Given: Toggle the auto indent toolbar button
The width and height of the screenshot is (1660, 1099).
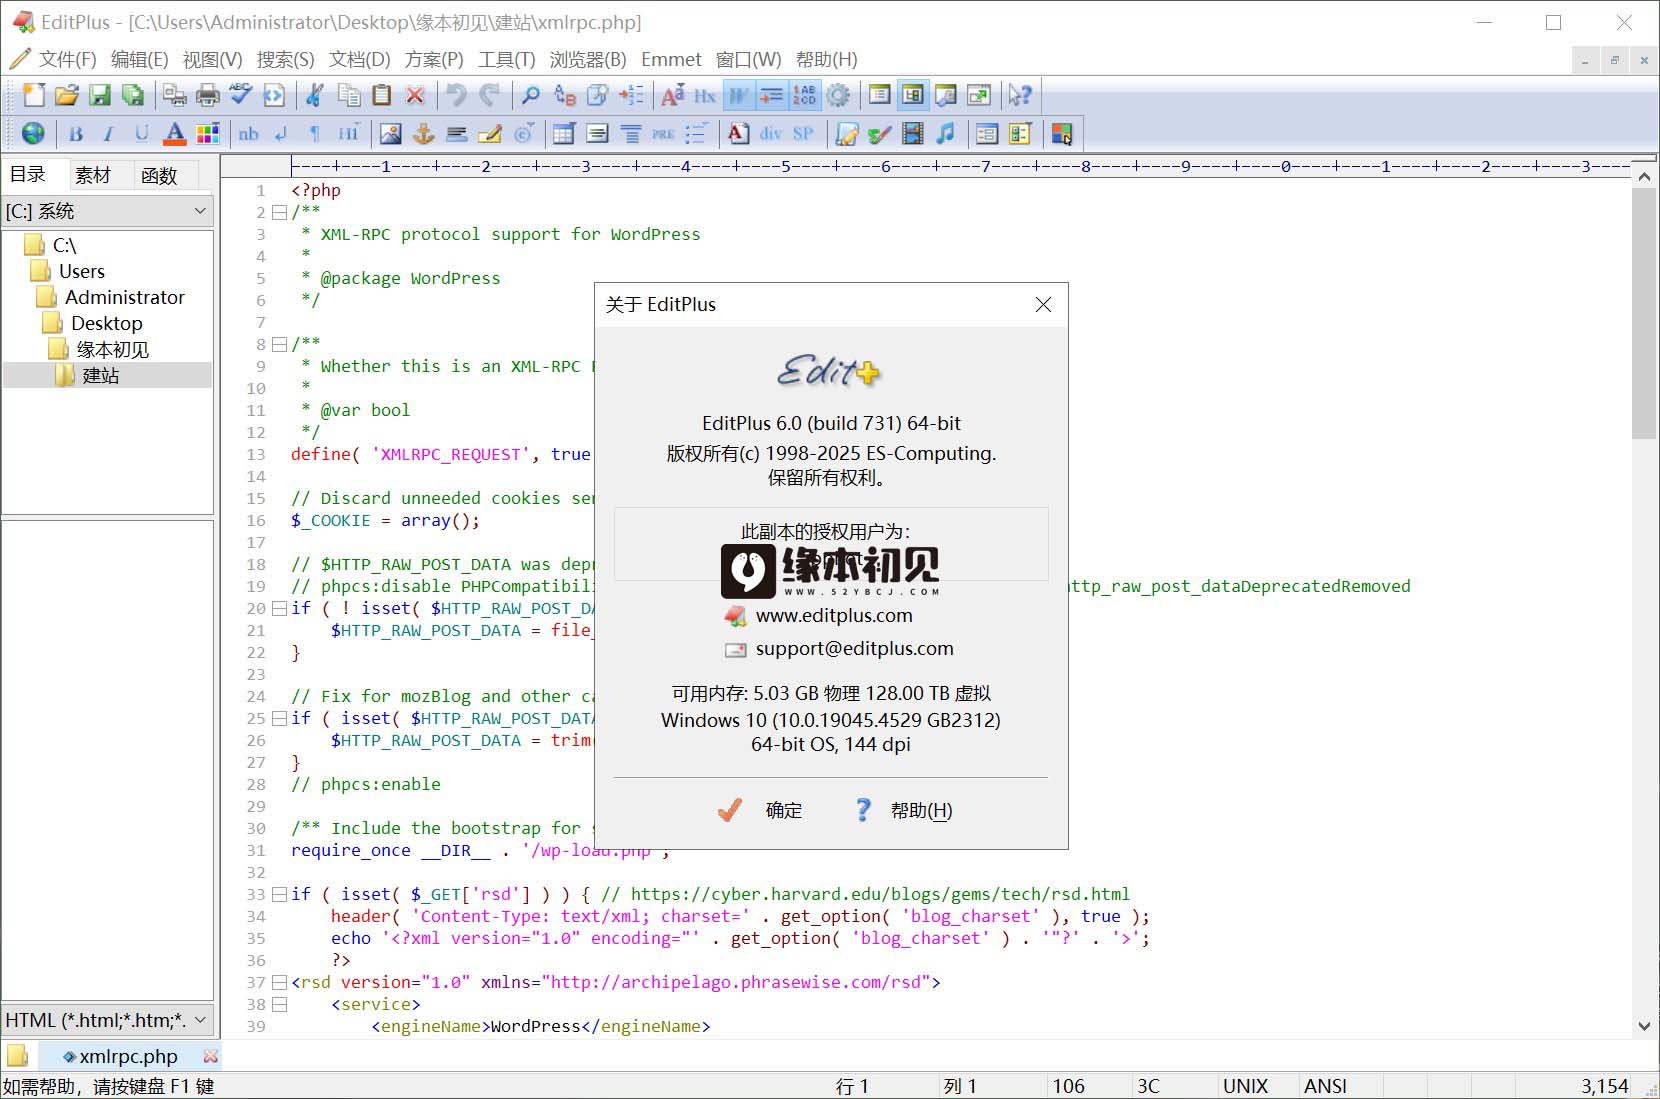Looking at the screenshot, I should click(771, 95).
